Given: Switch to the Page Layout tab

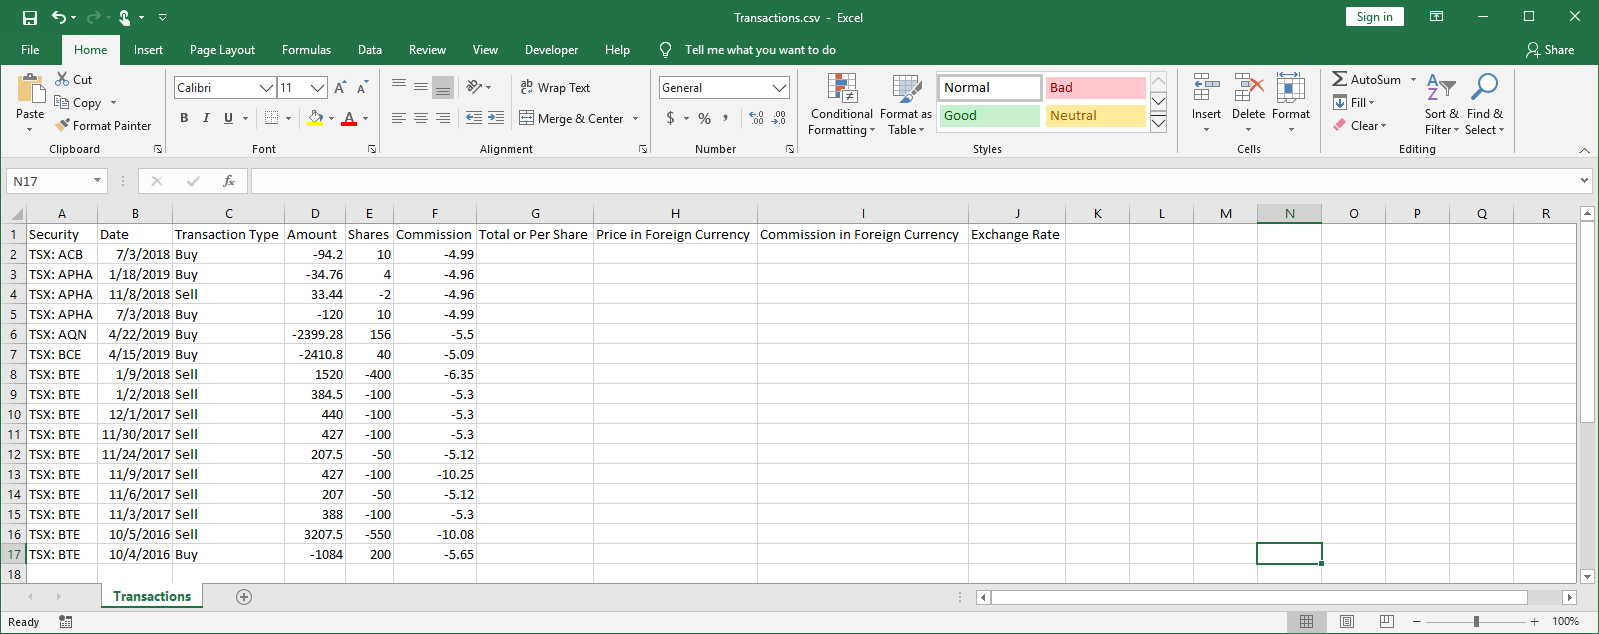Looking at the screenshot, I should pos(222,50).
